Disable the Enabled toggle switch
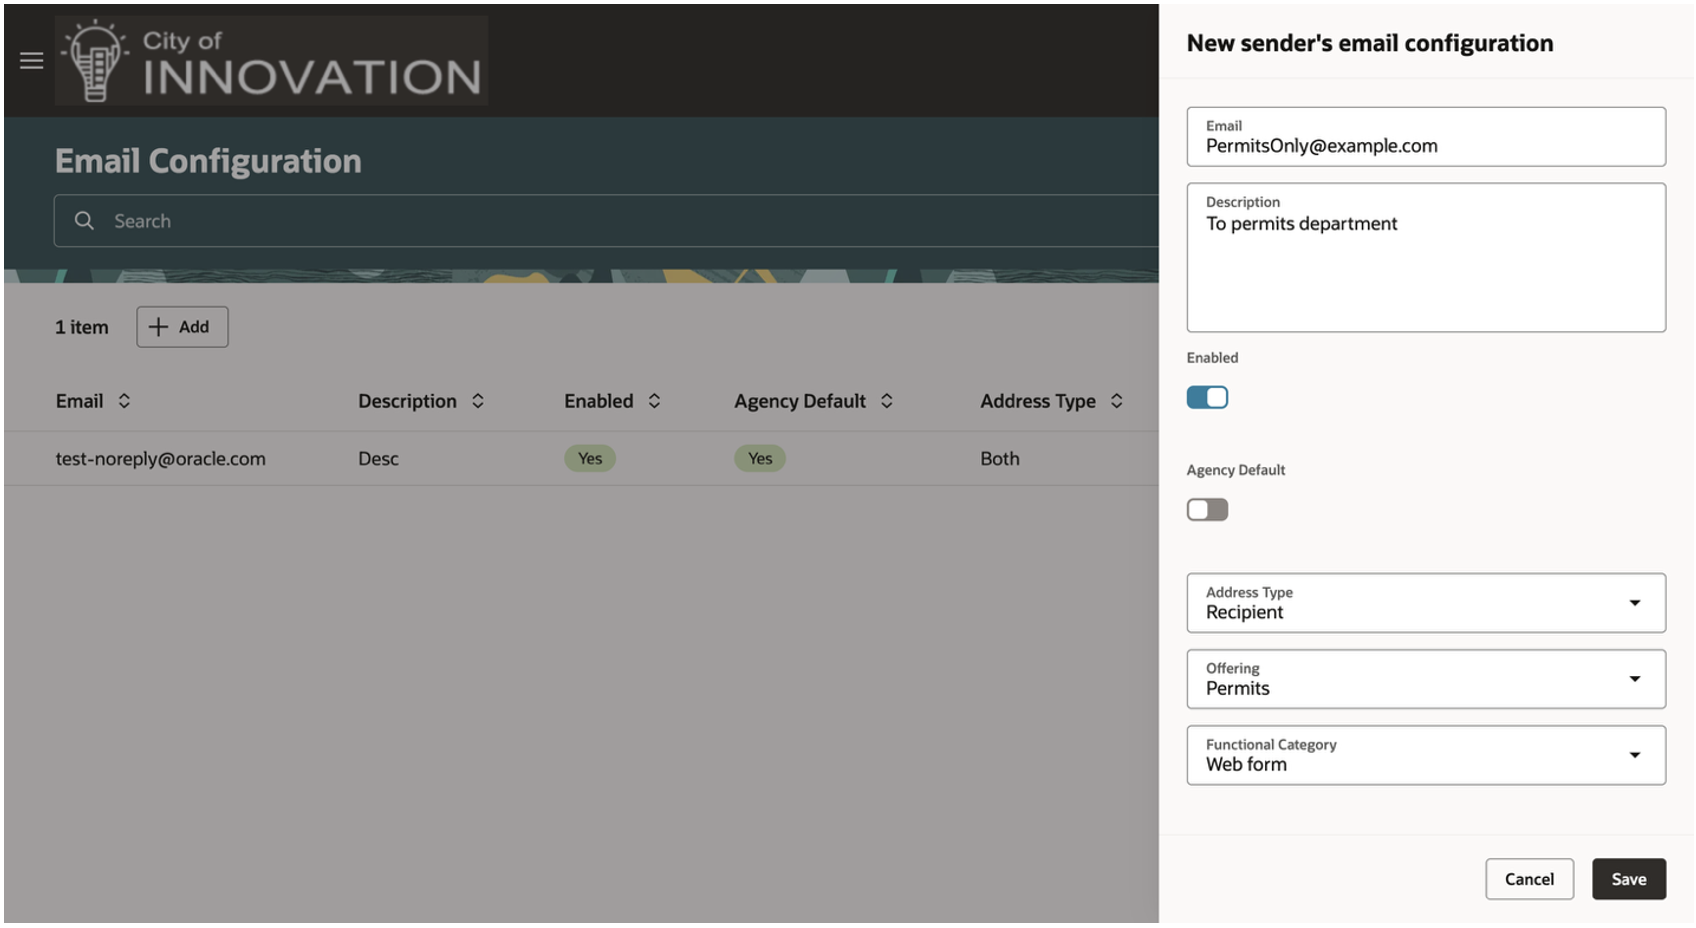Viewport: 1696px width, 928px height. pos(1207,397)
